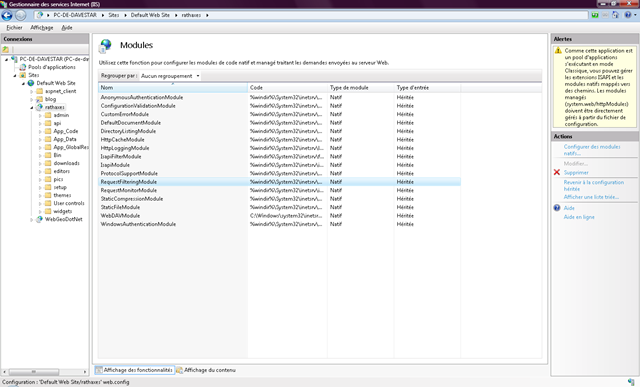The height and width of the screenshot is (387, 640).
Task: Click the WebGeoDotNet application icon
Action: (40, 219)
